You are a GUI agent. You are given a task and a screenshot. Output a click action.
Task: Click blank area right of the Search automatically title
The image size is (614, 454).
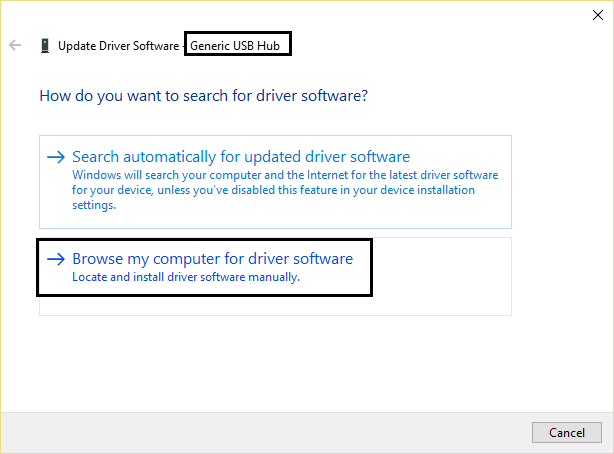pyautogui.click(x=460, y=157)
